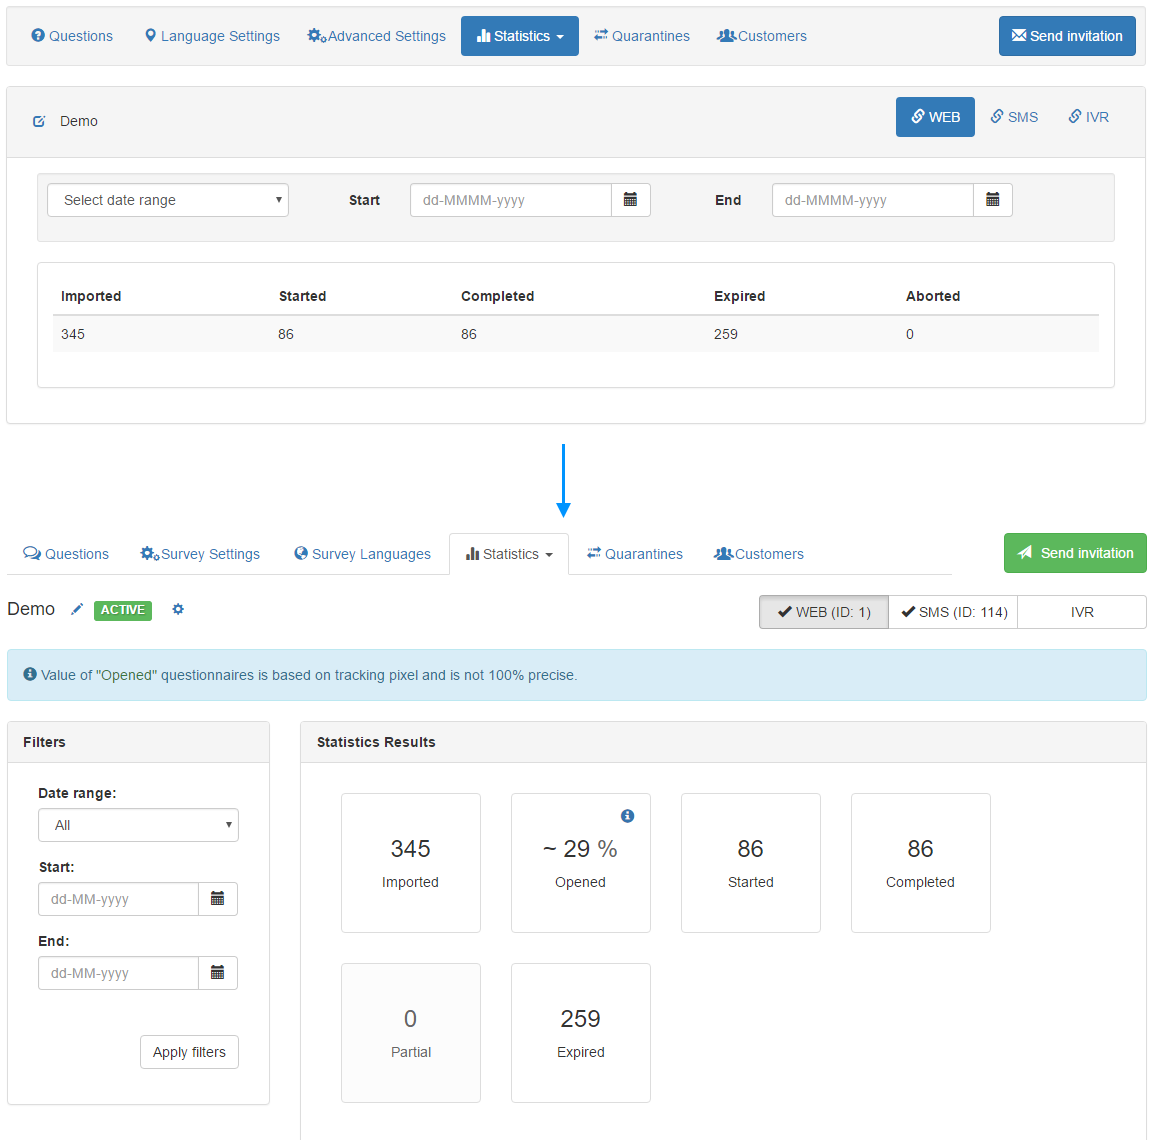The height and width of the screenshot is (1140, 1154).
Task: Open calendar icon for top End date
Action: 993,200
